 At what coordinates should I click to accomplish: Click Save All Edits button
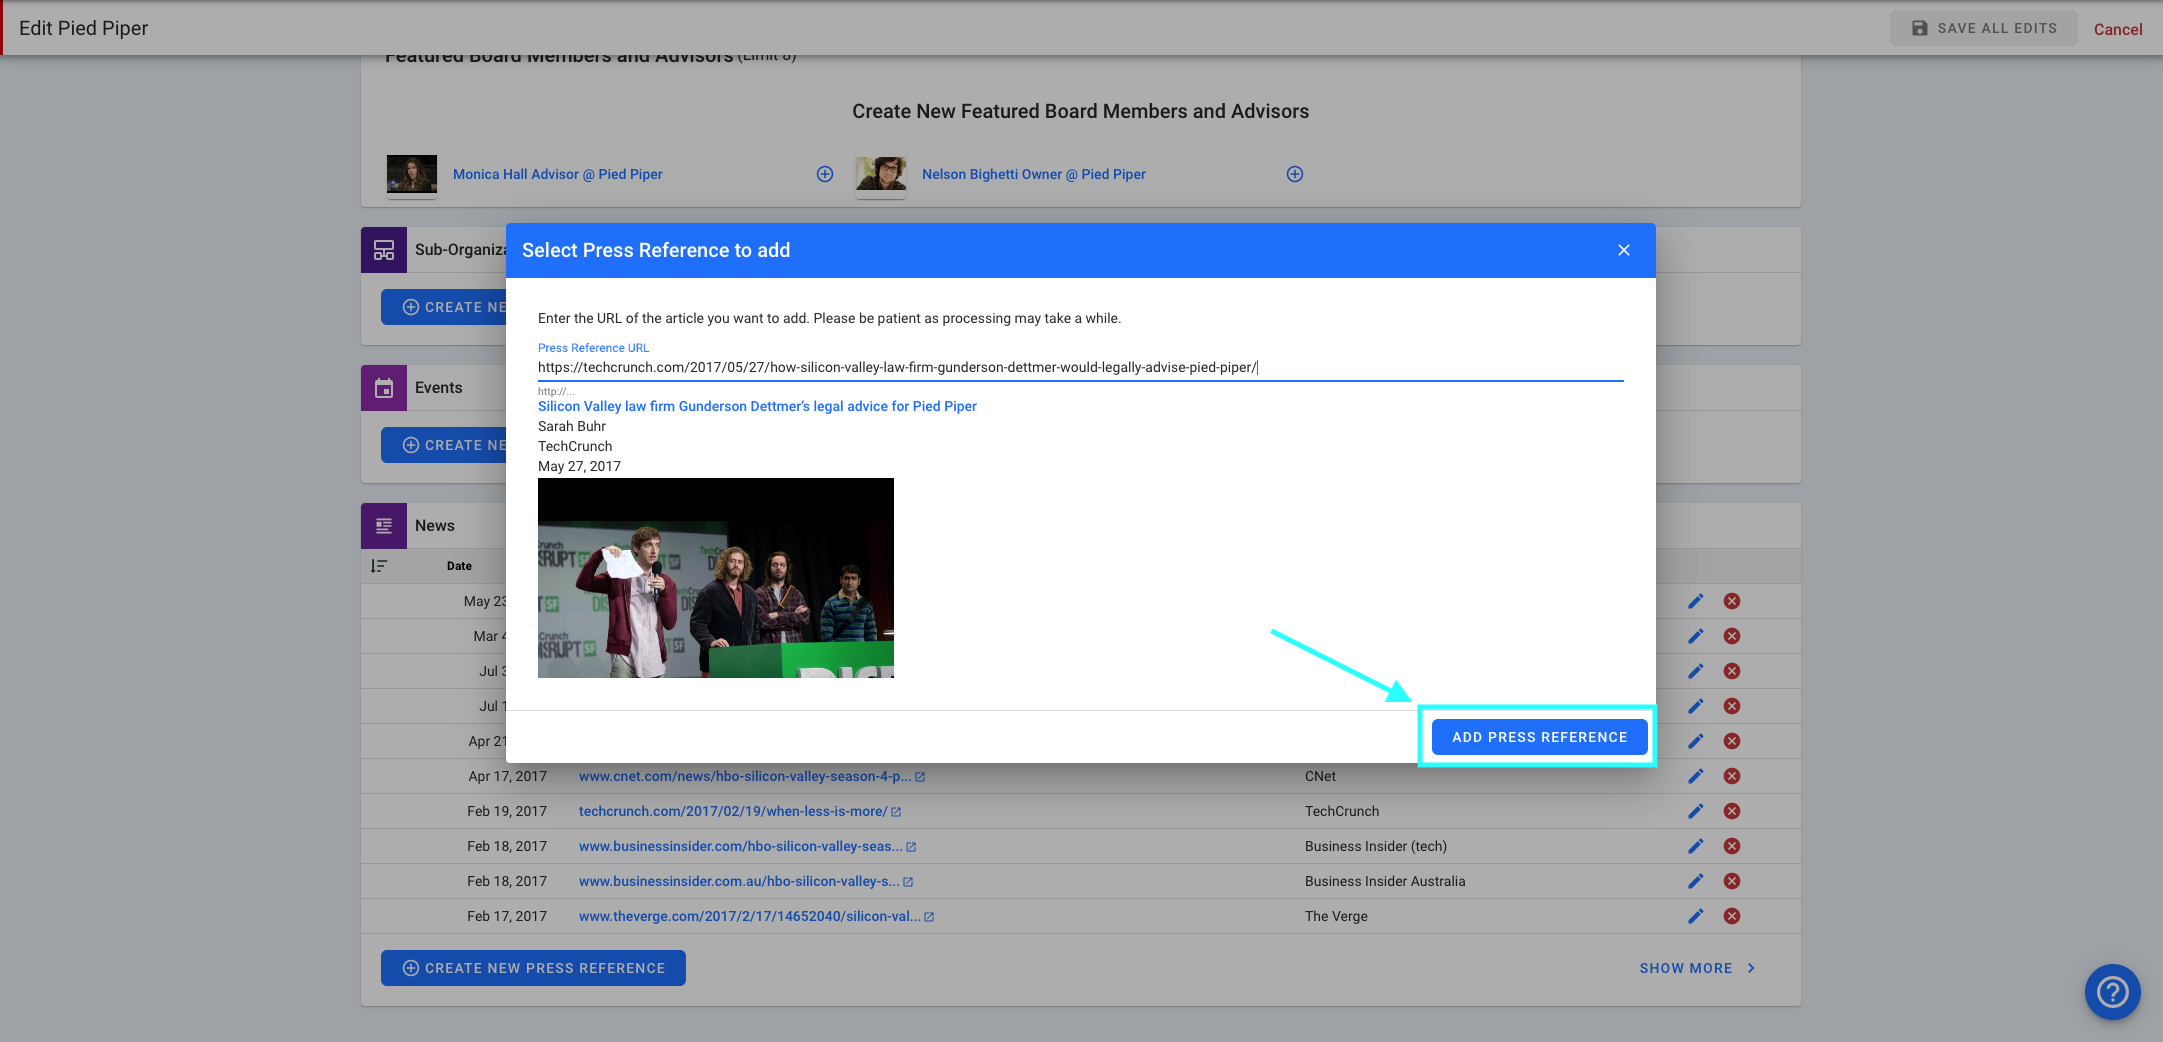click(x=1983, y=28)
